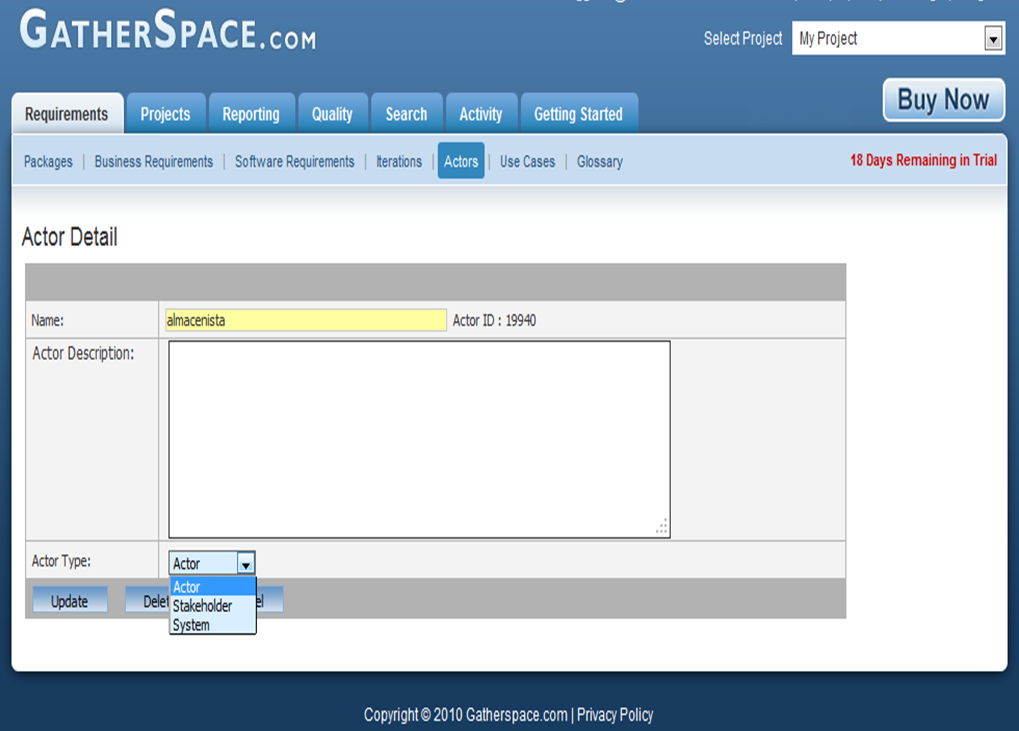Click inside the Actor Description text area
Viewport: 1019px width, 731px height.
[x=418, y=439]
